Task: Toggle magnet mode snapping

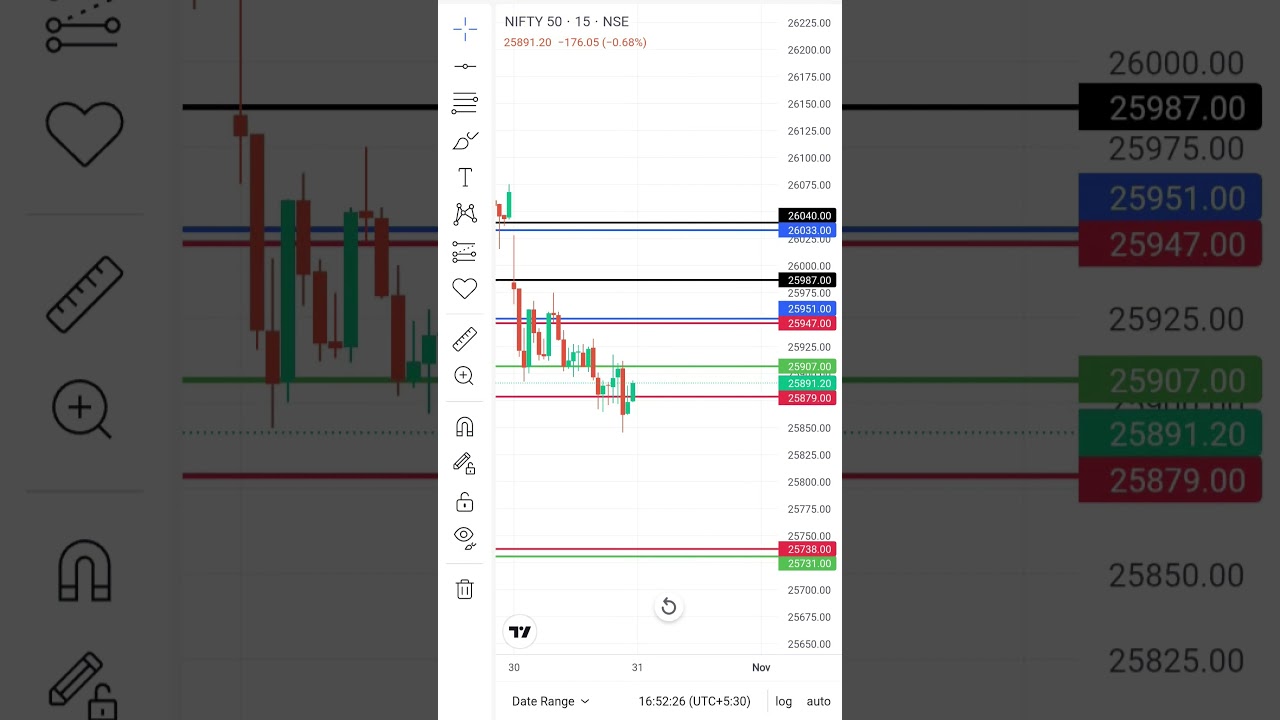Action: pyautogui.click(x=465, y=427)
